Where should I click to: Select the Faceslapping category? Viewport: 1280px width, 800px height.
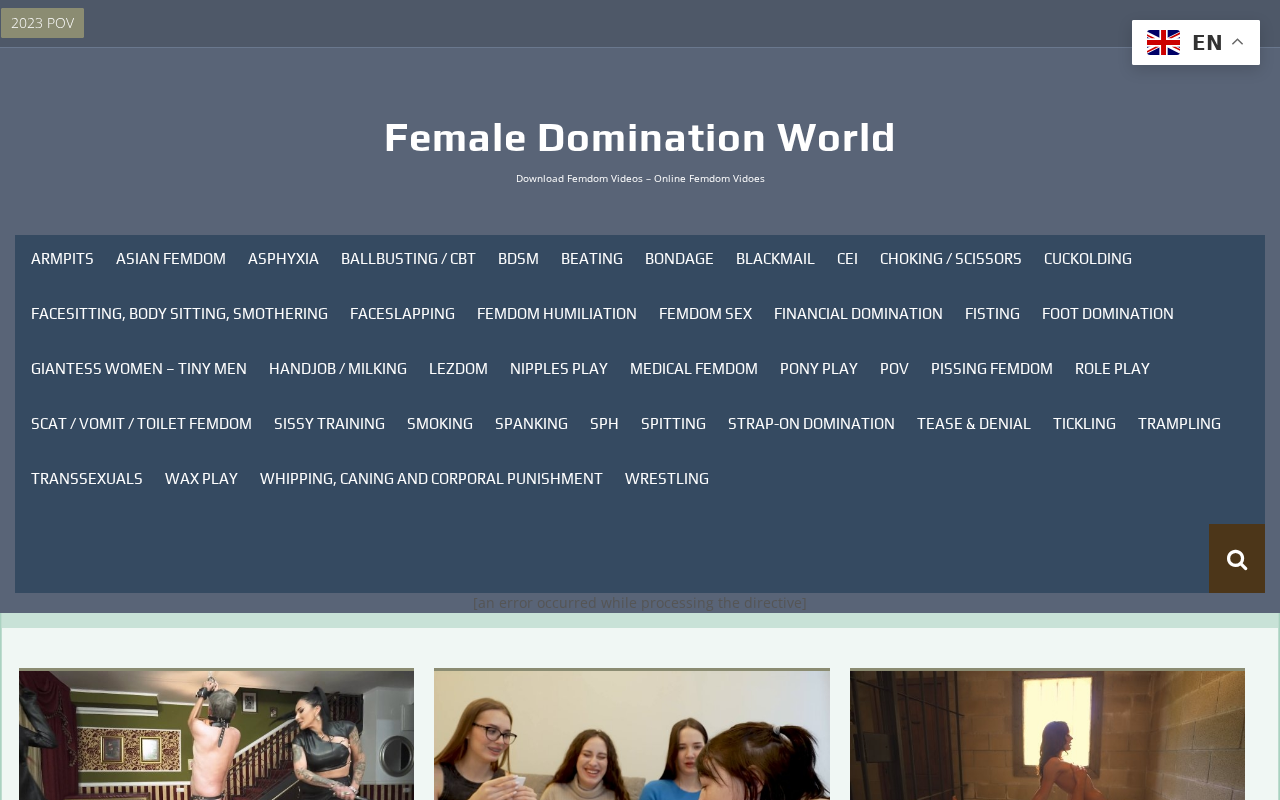(x=402, y=314)
